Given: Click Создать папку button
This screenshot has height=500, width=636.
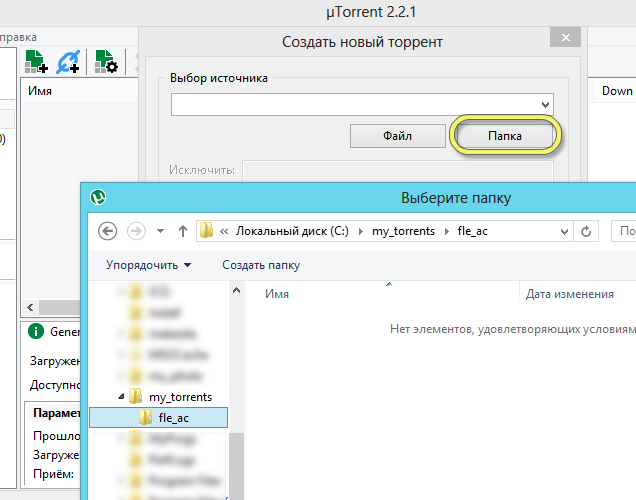Looking at the screenshot, I should click(x=261, y=265).
